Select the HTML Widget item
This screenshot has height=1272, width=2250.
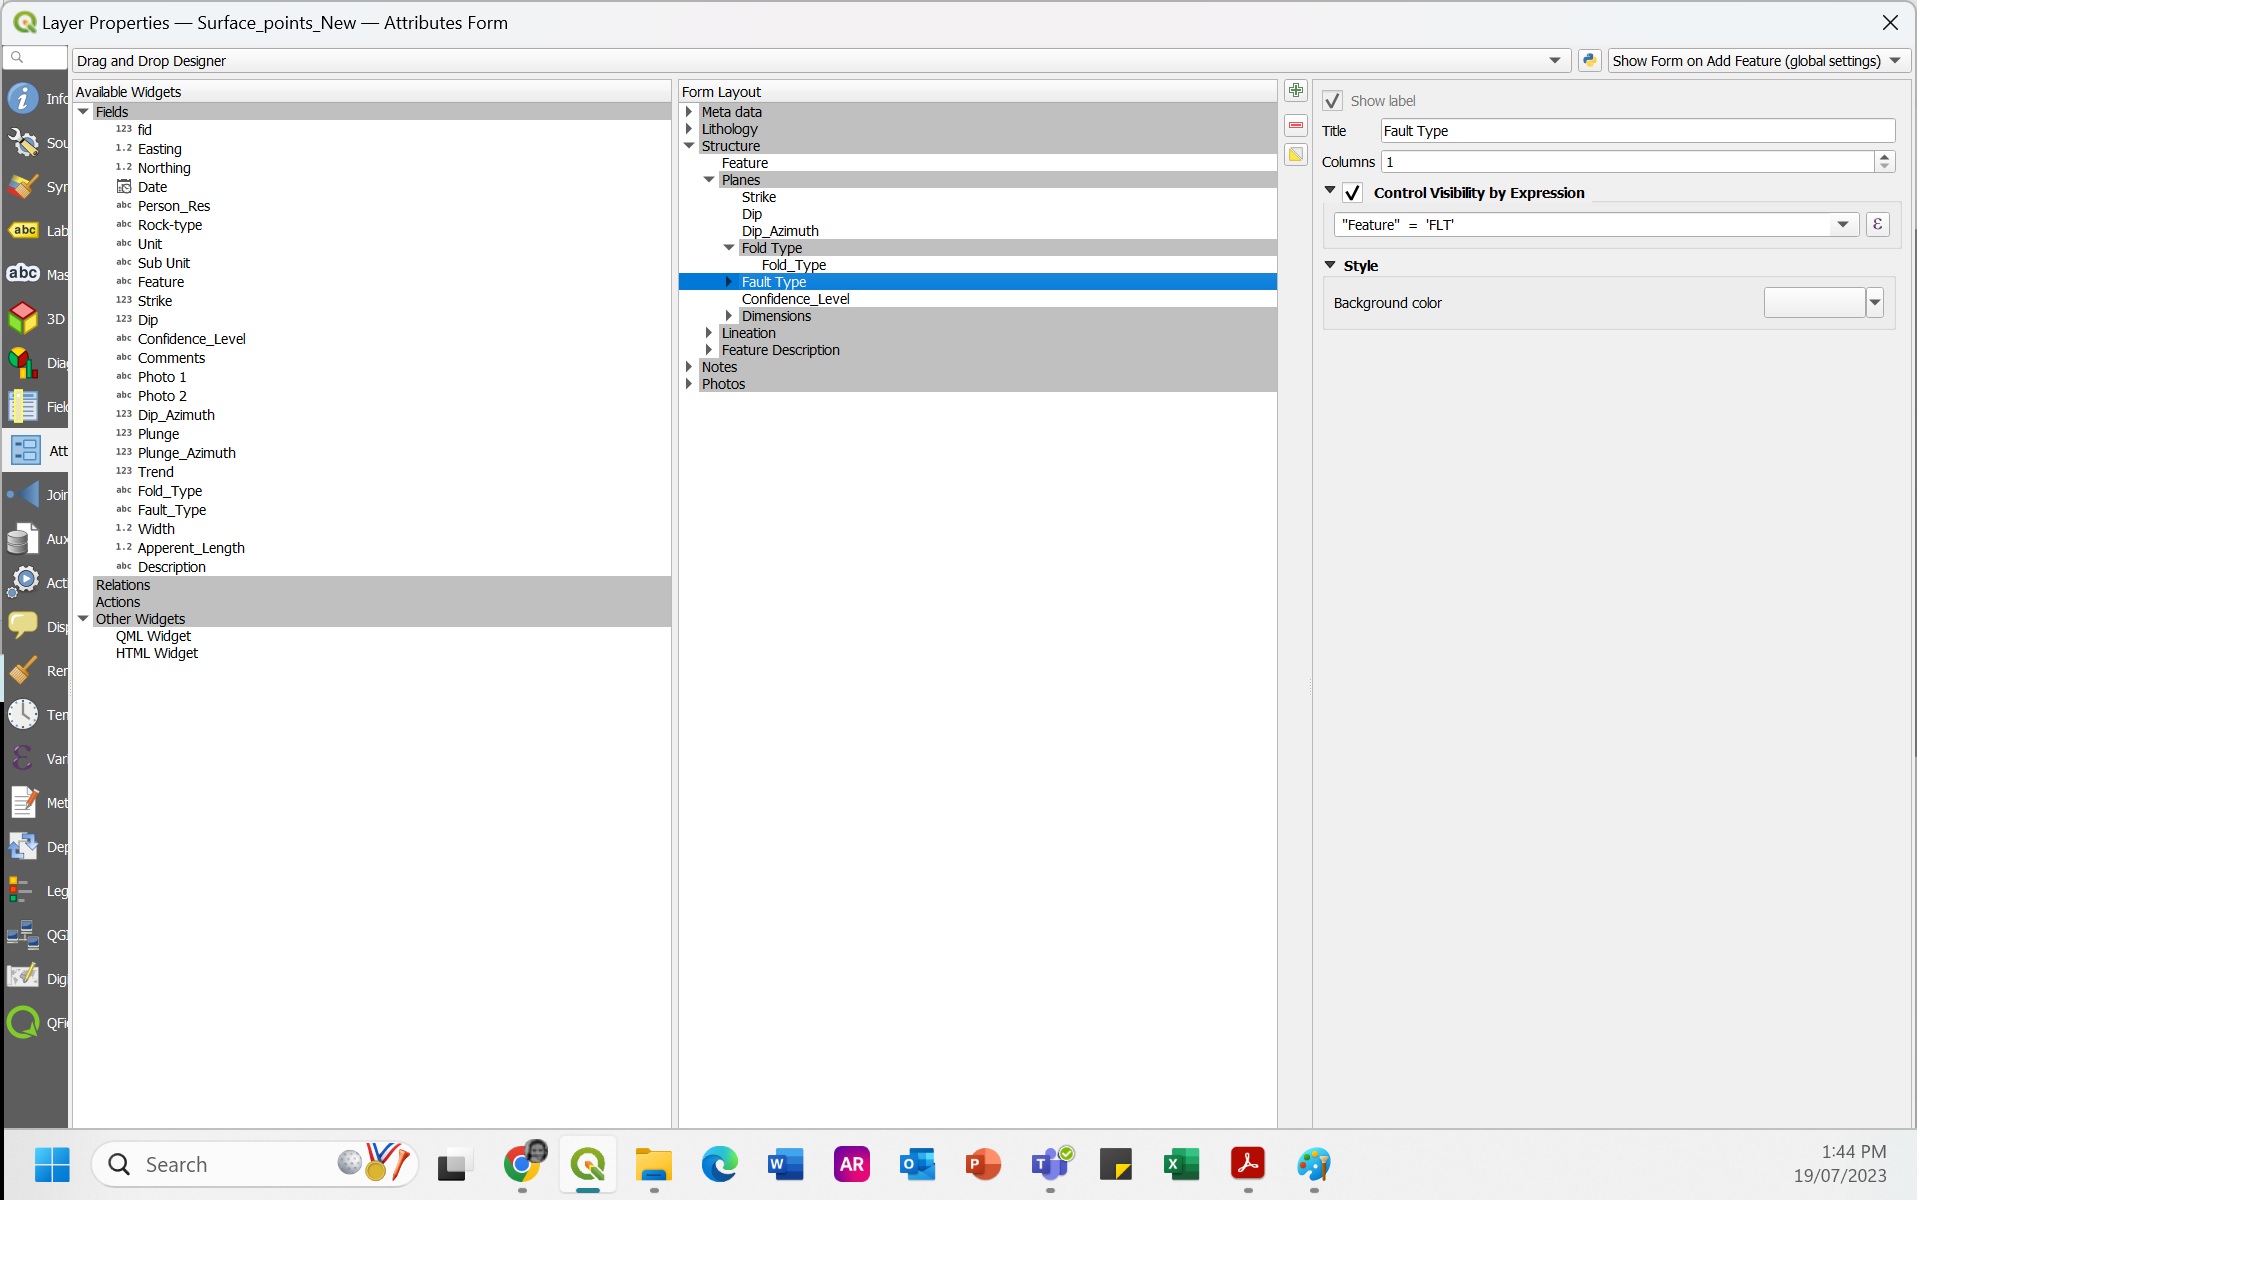156,653
